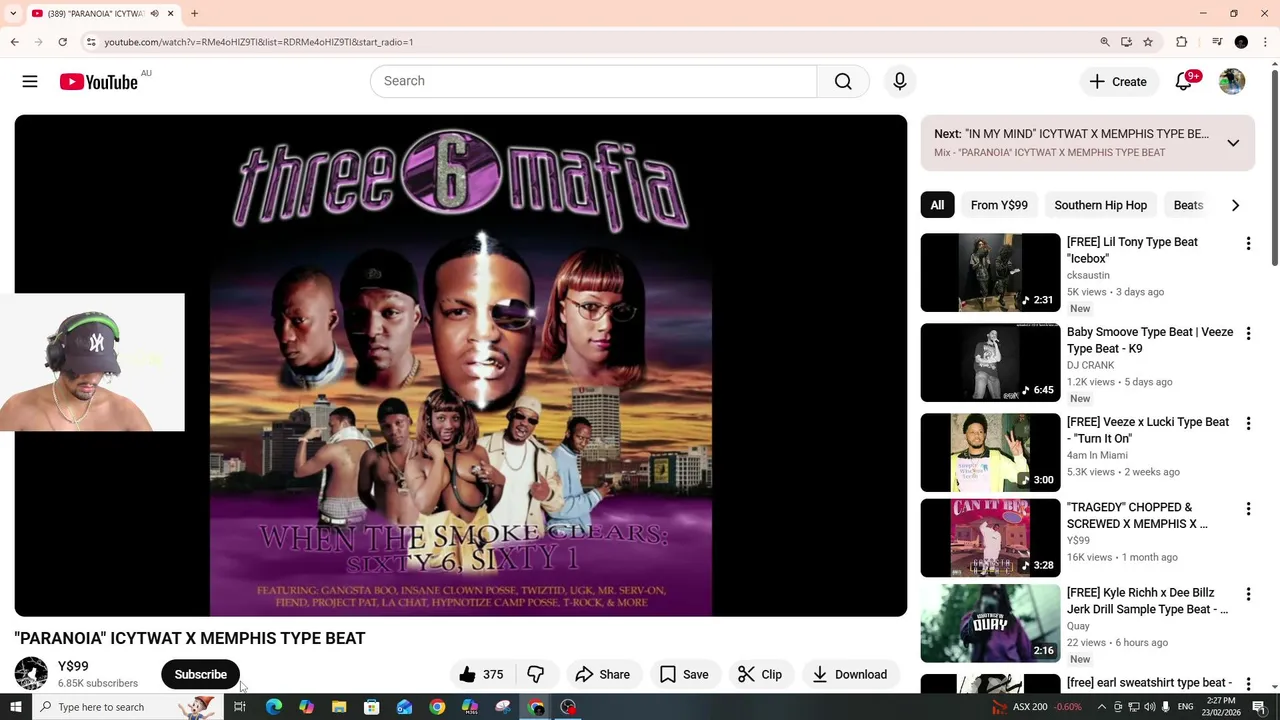The height and width of the screenshot is (720, 1280).
Task: Filter by Beats chip
Action: (x=1188, y=205)
